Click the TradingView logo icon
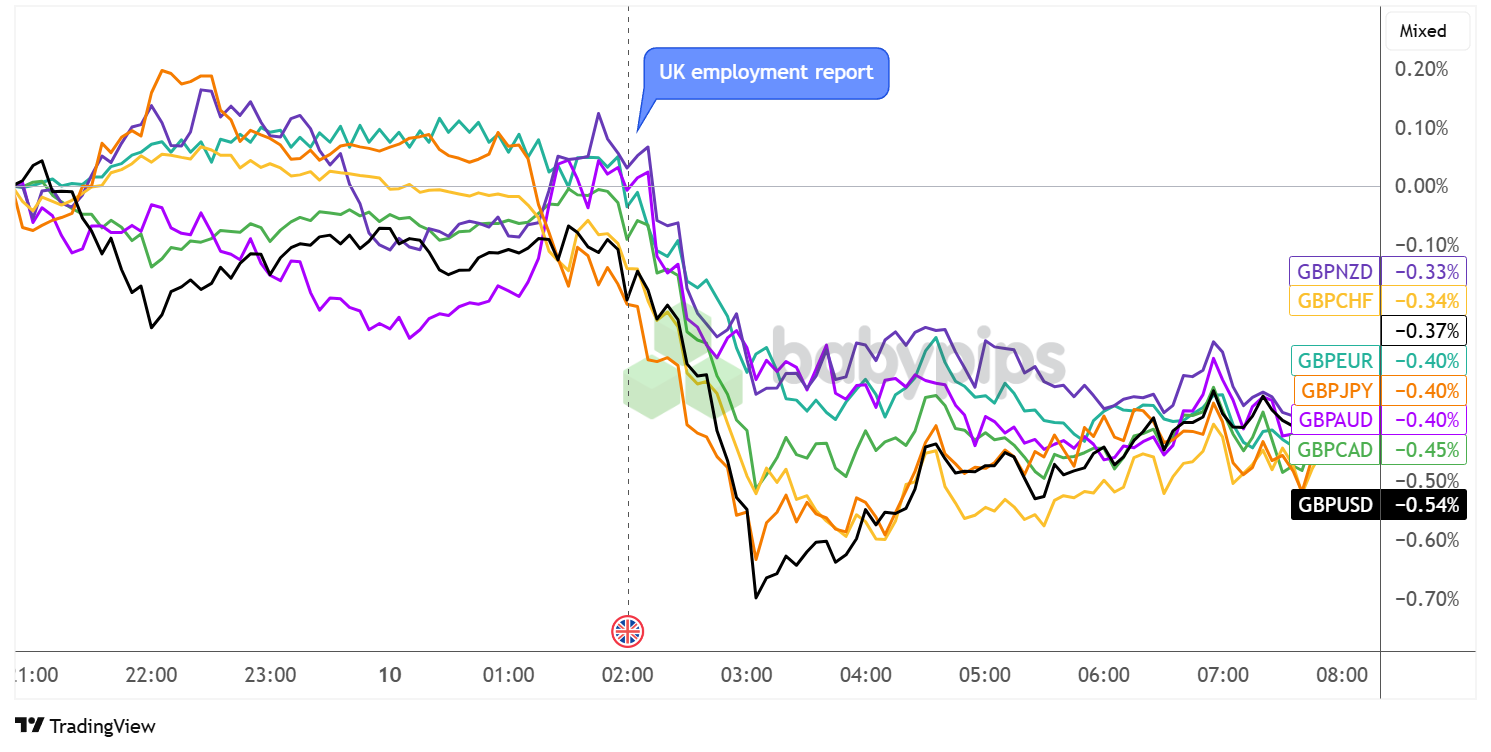The height and width of the screenshot is (752, 1491). (x=29, y=726)
